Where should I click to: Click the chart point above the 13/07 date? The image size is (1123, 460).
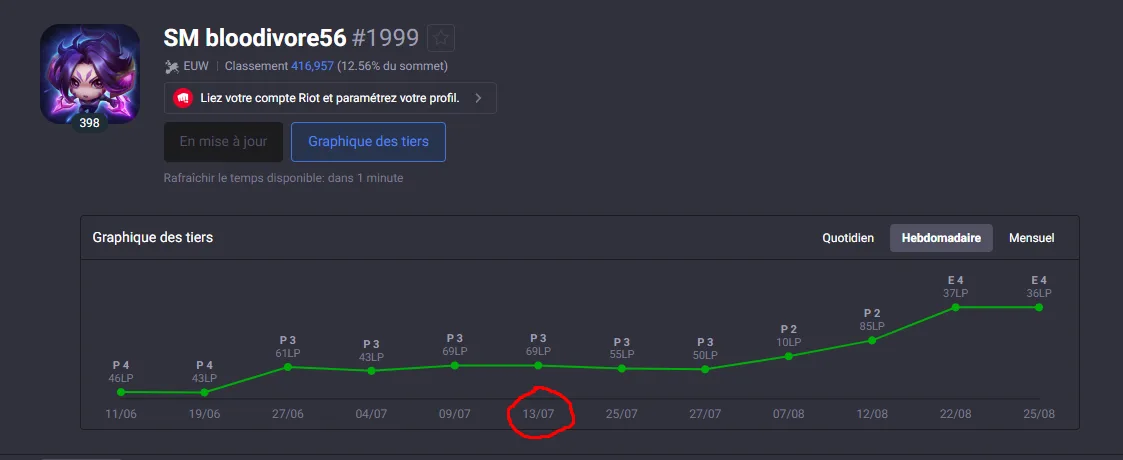538,365
